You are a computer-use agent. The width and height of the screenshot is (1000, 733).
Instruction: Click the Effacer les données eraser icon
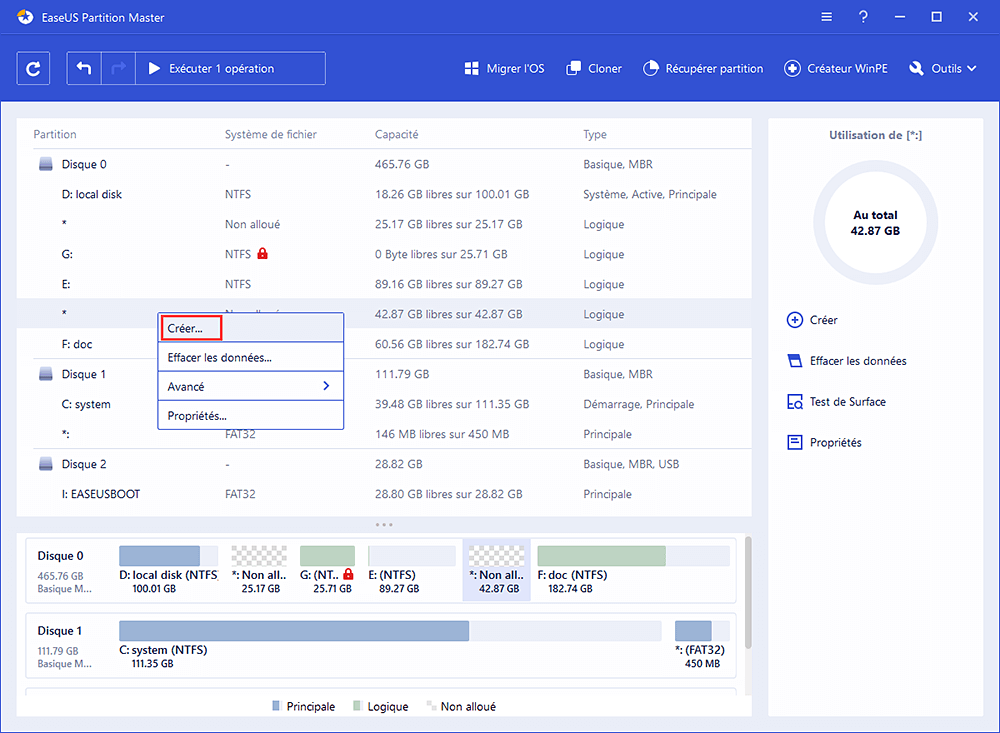click(x=795, y=361)
